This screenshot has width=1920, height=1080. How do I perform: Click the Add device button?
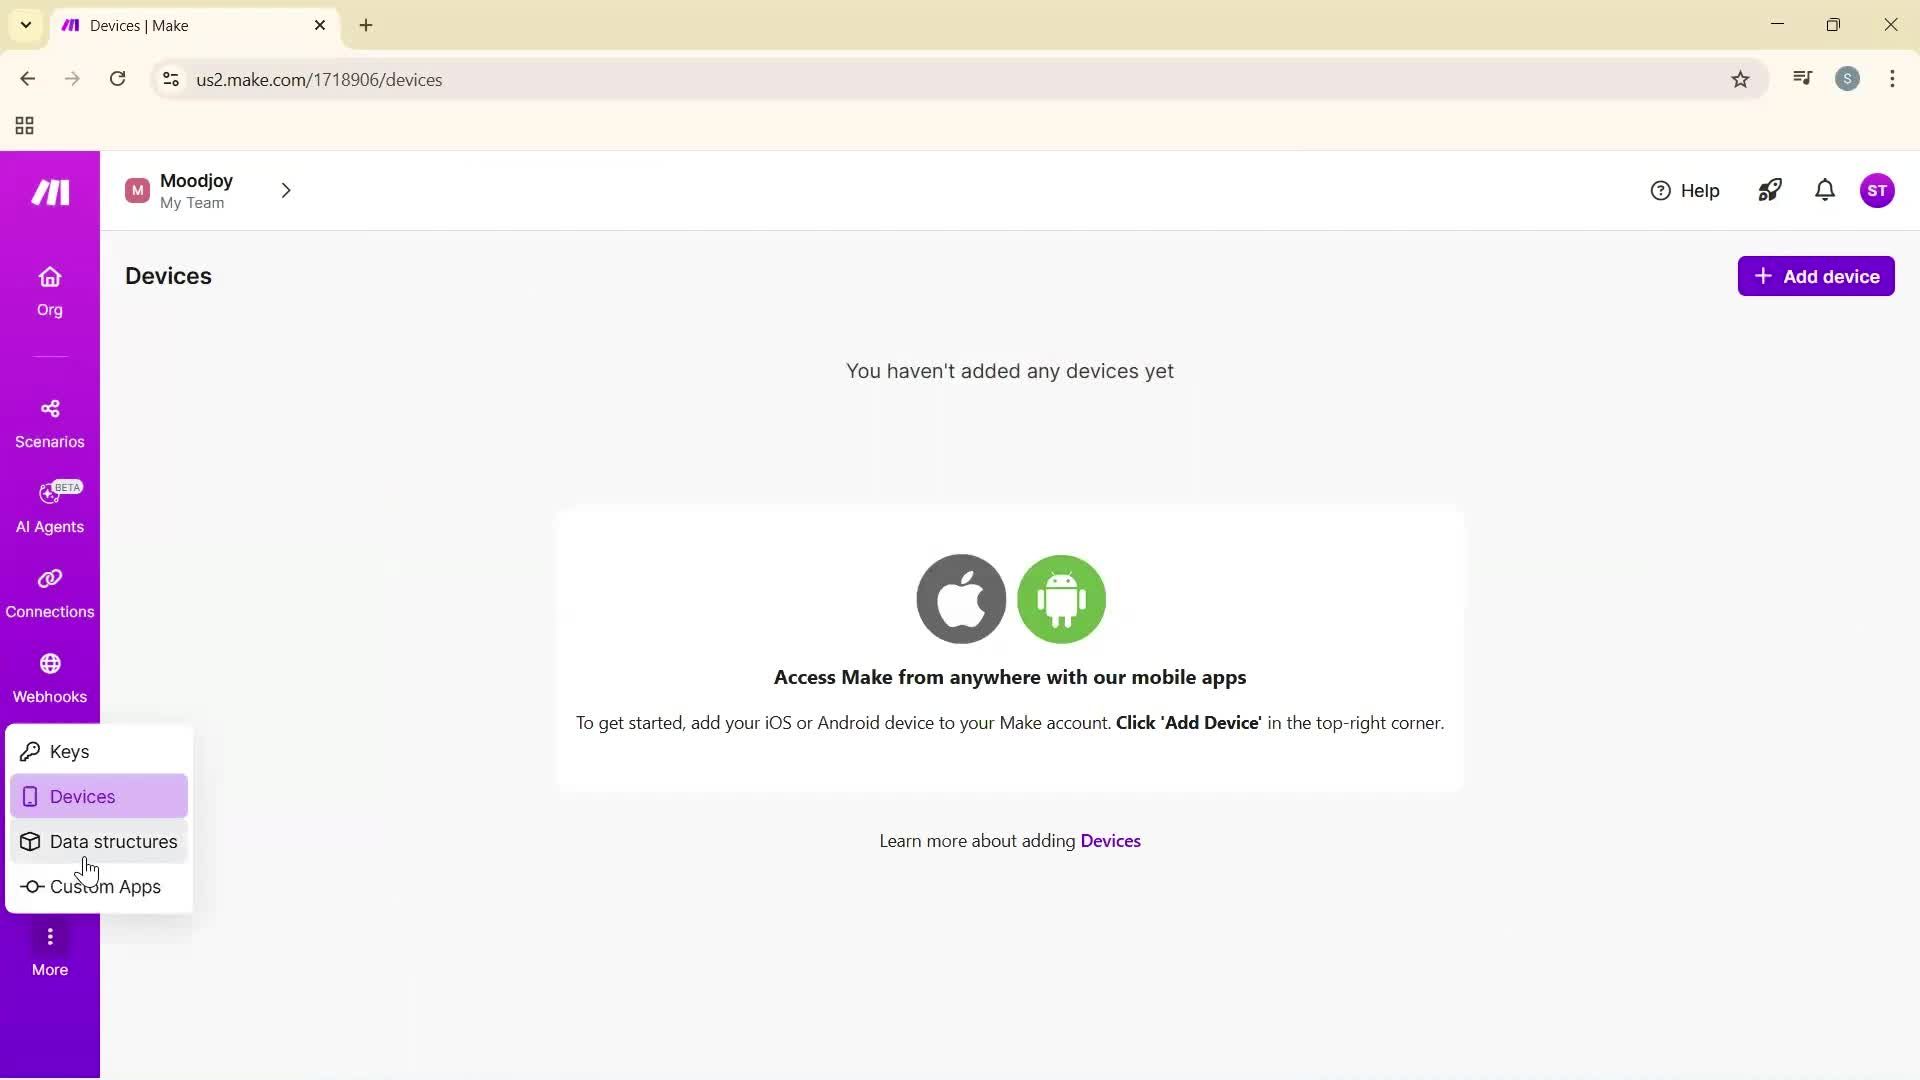(1816, 276)
